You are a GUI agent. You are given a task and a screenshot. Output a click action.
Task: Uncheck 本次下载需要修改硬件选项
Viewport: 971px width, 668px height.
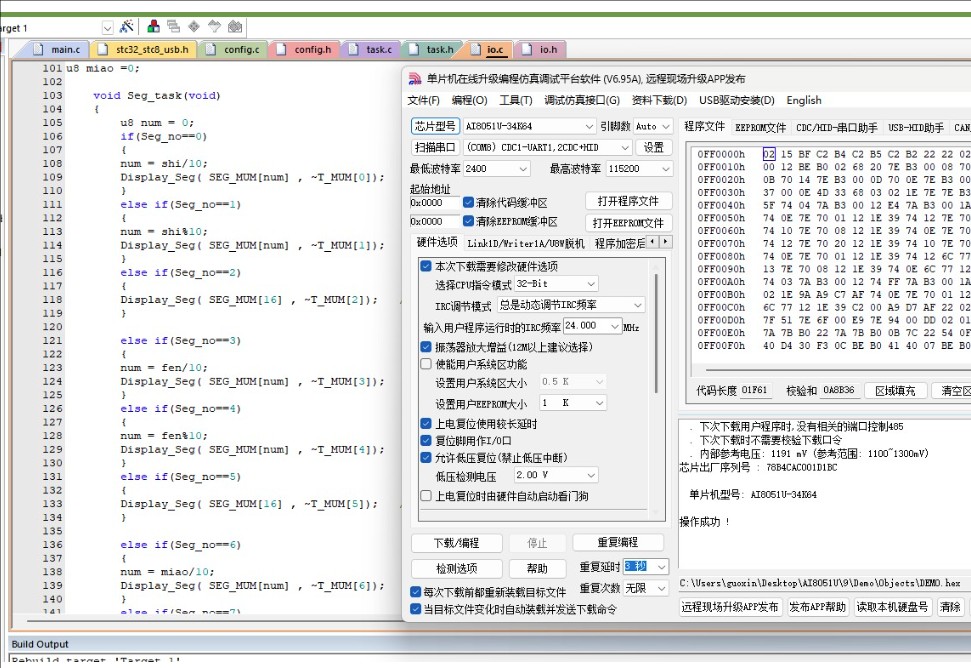(x=425, y=266)
